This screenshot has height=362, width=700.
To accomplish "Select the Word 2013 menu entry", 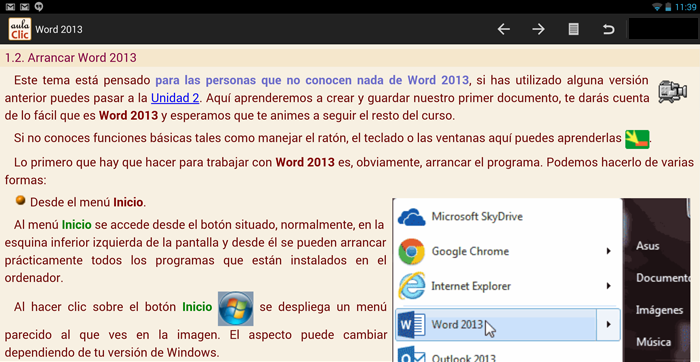I will (x=496, y=325).
